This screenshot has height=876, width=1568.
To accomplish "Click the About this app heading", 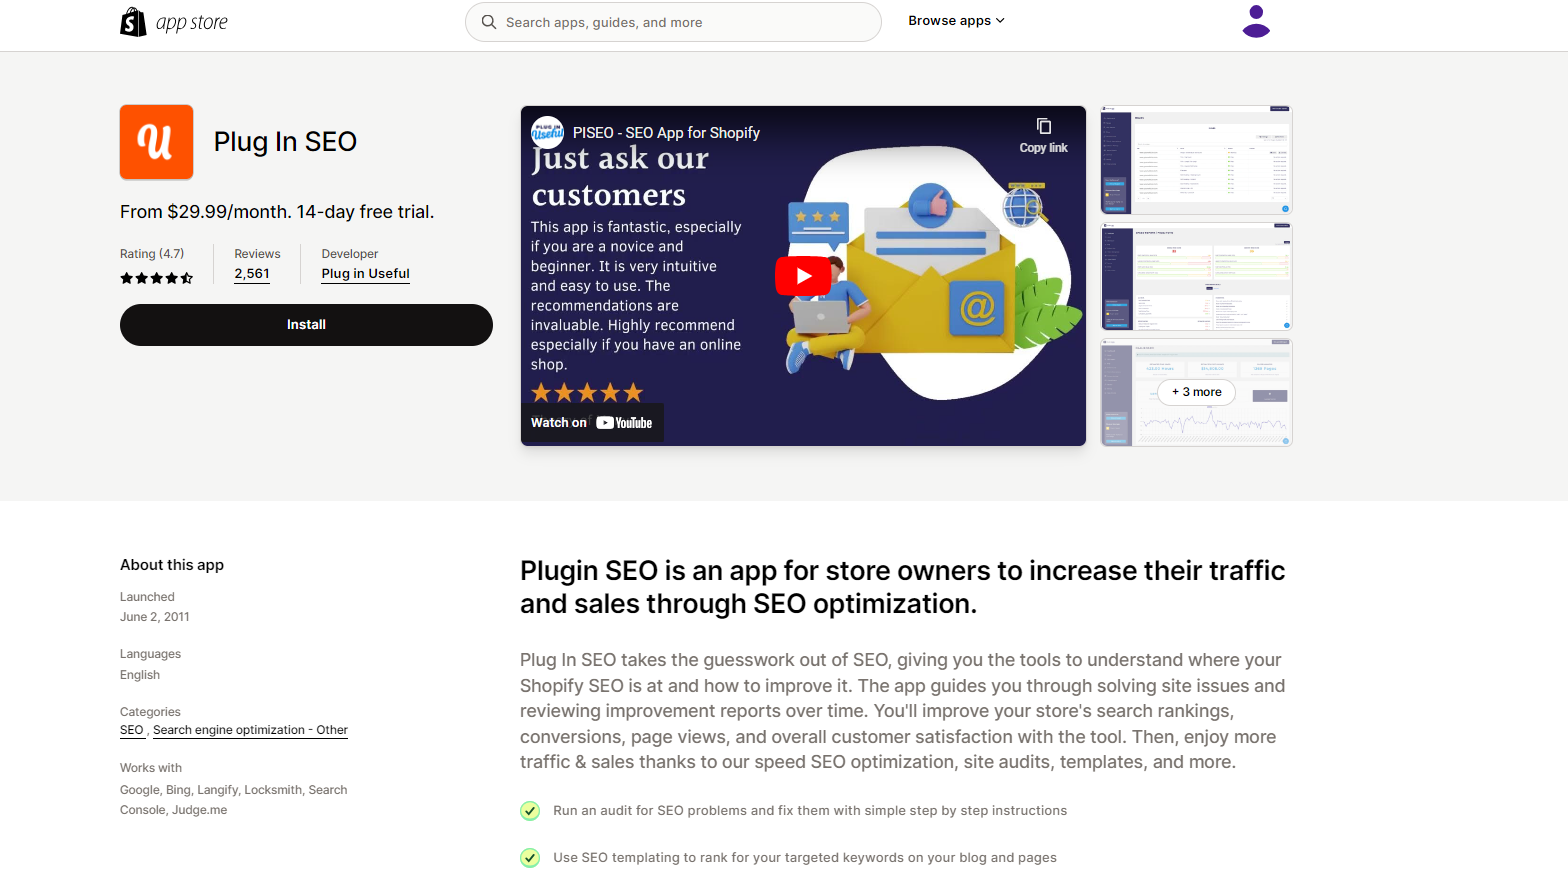I will [x=172, y=565].
